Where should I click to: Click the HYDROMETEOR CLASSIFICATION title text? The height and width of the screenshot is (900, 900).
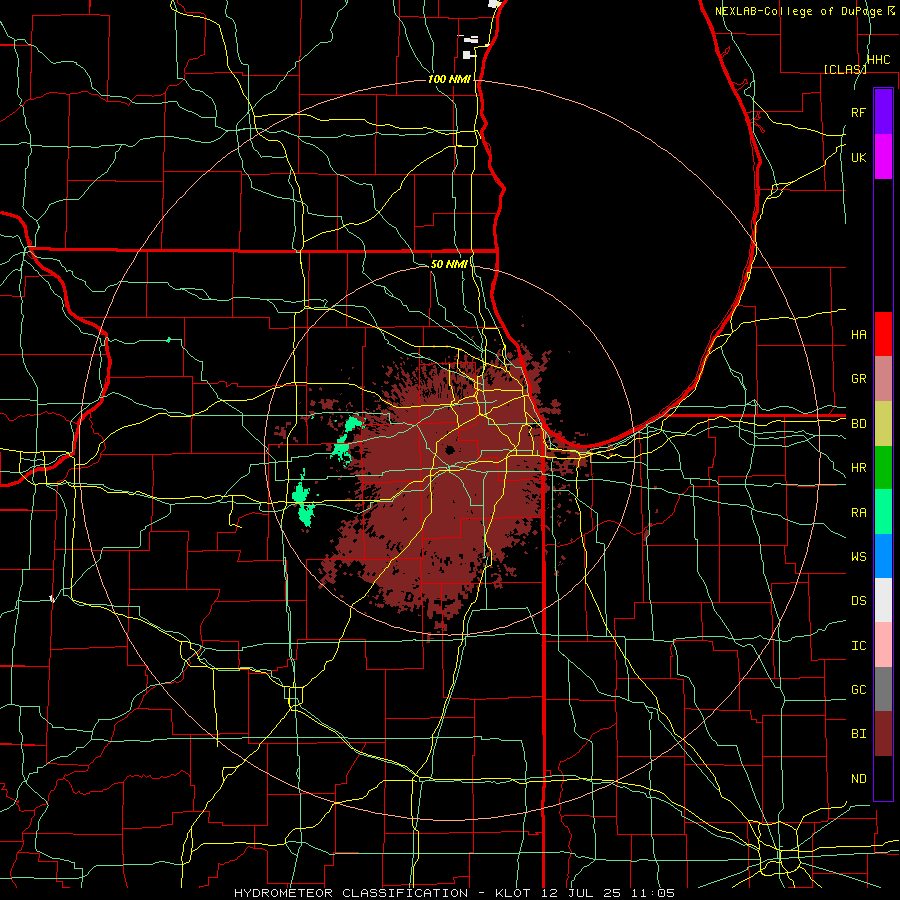tap(351, 893)
